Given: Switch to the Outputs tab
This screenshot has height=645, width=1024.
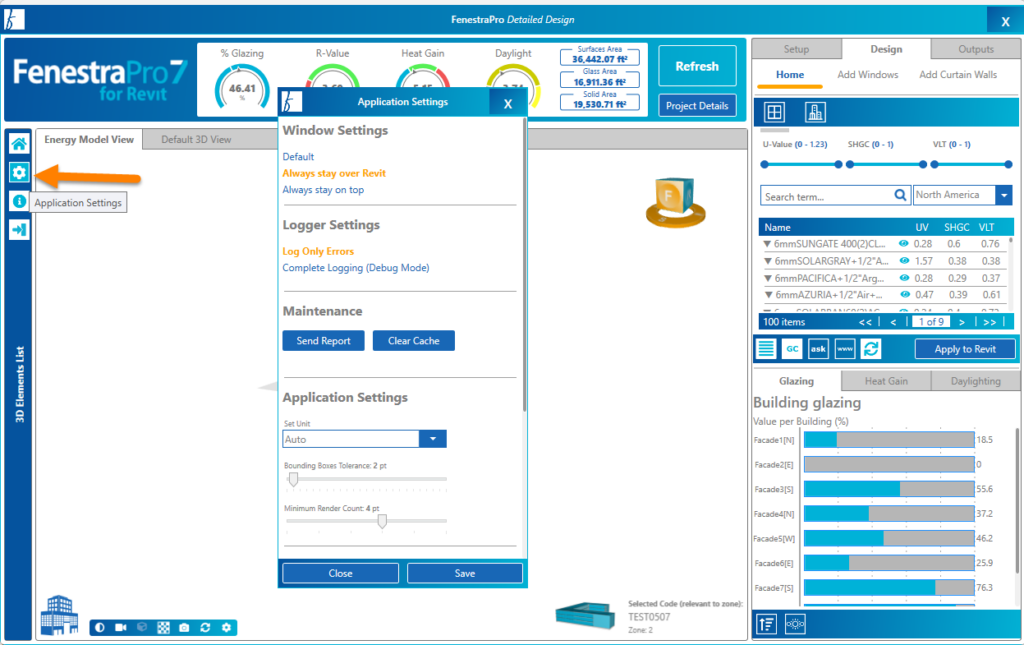Looking at the screenshot, I should (976, 49).
